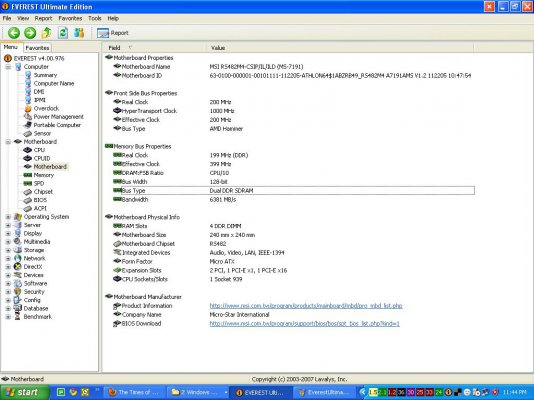The height and width of the screenshot is (400, 534).
Task: Select the Software category icon
Action: (x=18, y=284)
